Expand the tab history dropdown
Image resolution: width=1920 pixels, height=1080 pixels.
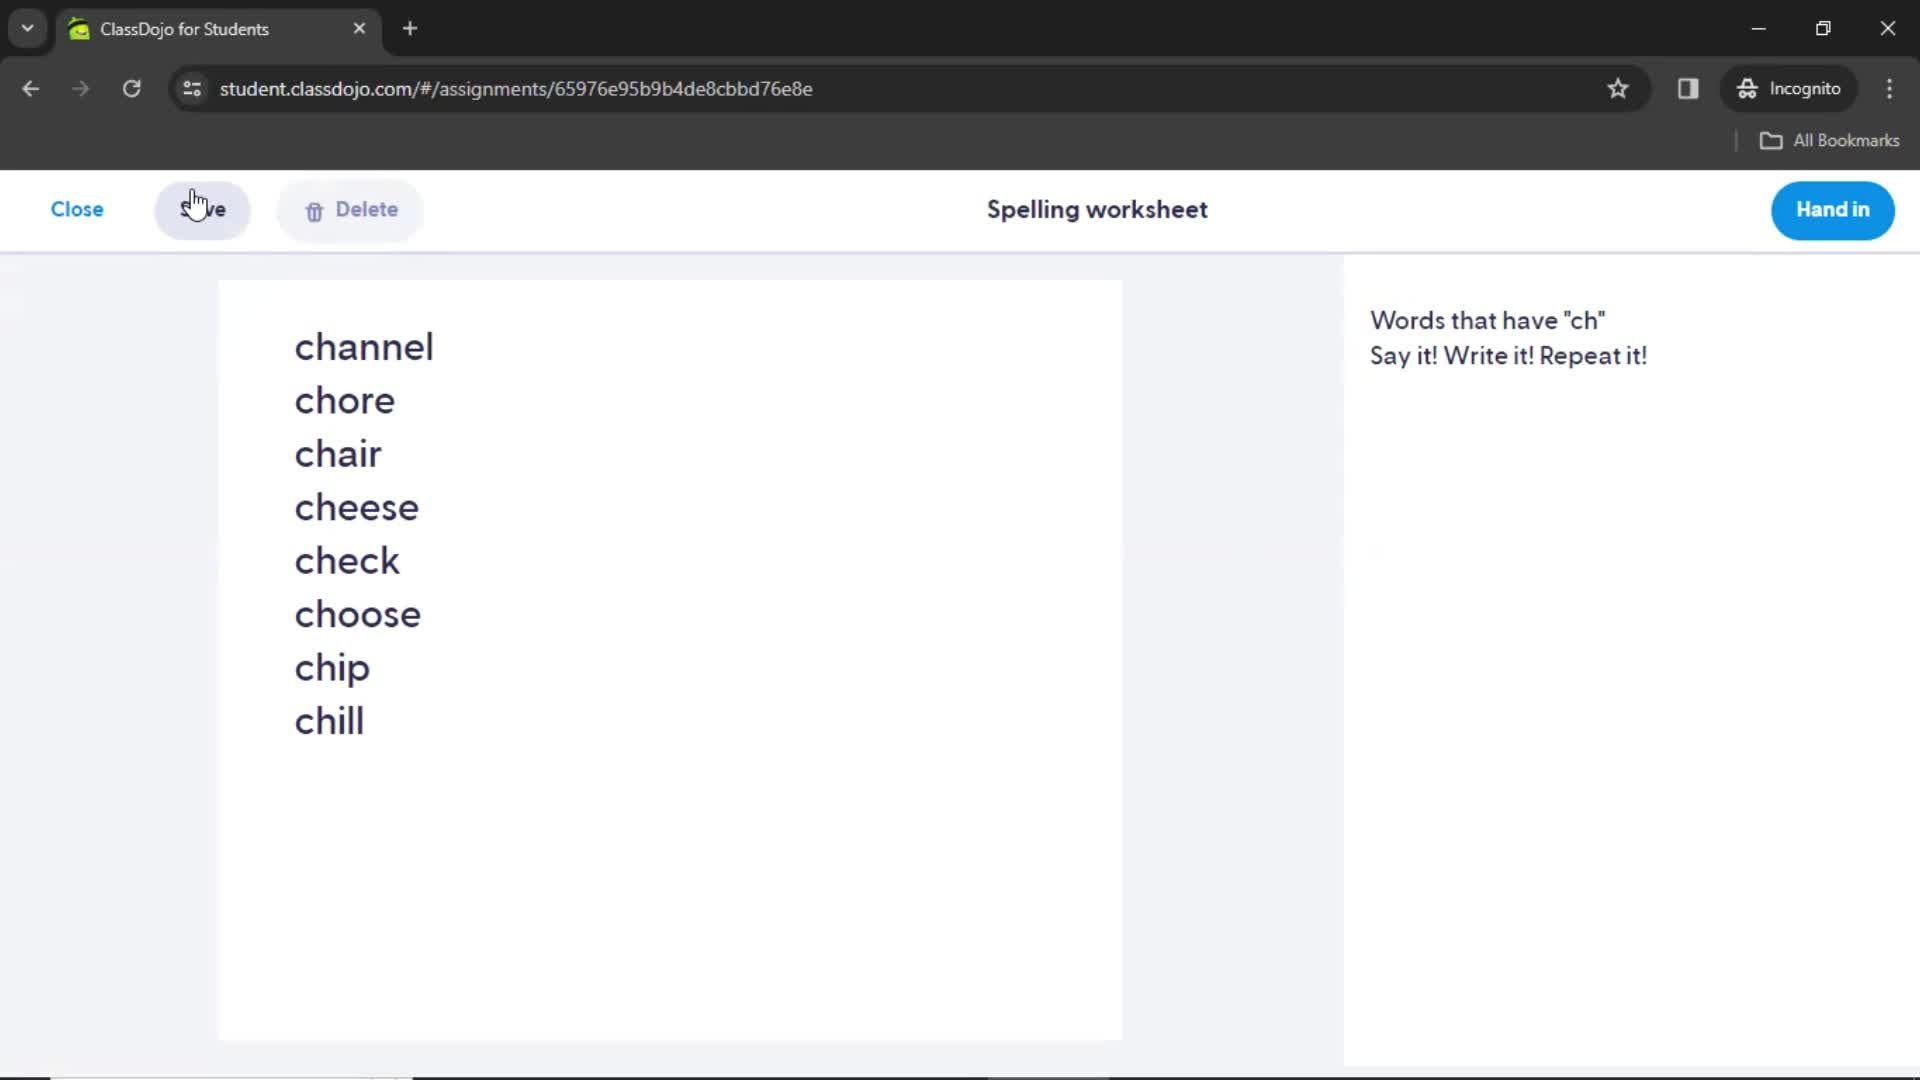click(x=28, y=28)
